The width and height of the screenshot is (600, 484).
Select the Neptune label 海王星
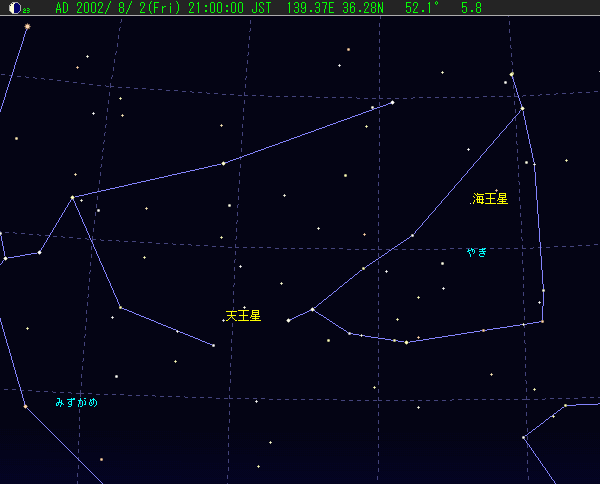coord(490,199)
